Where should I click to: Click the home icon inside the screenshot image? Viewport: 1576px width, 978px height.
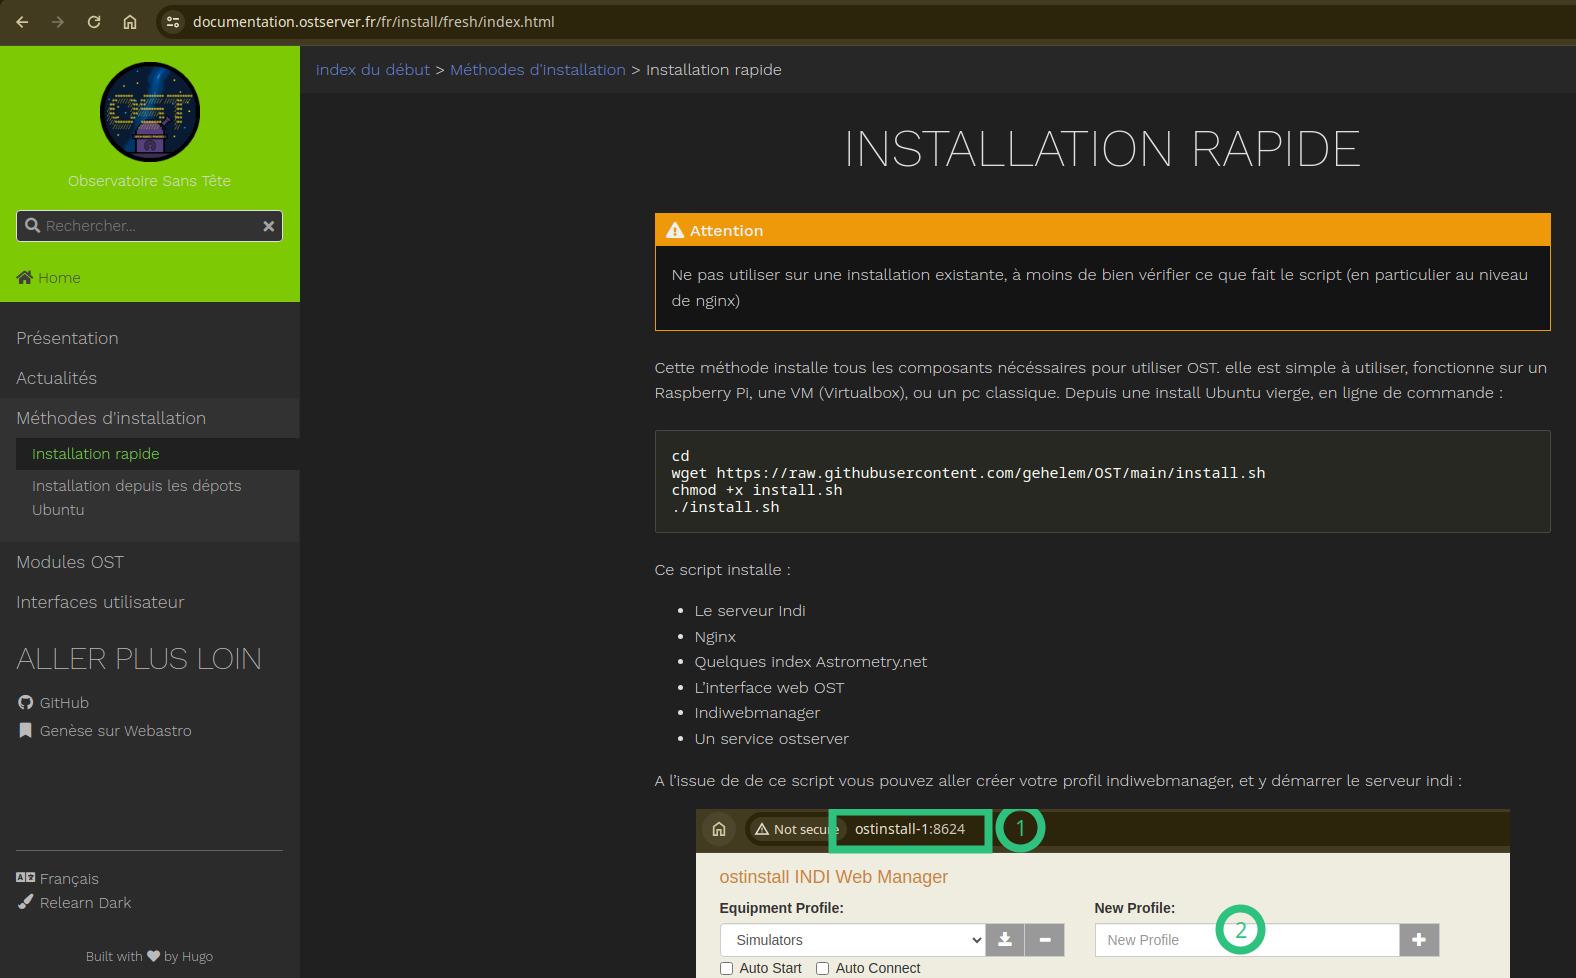(x=719, y=829)
